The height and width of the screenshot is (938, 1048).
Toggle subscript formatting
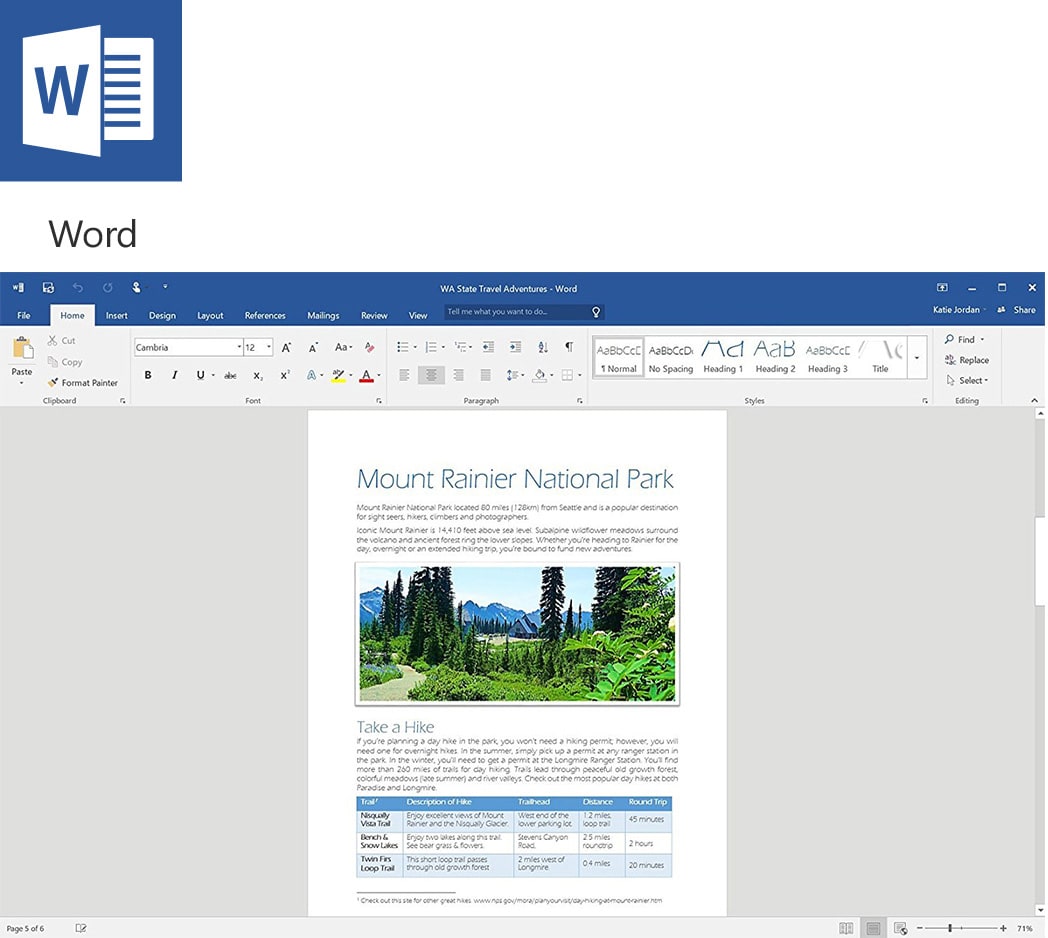[258, 375]
